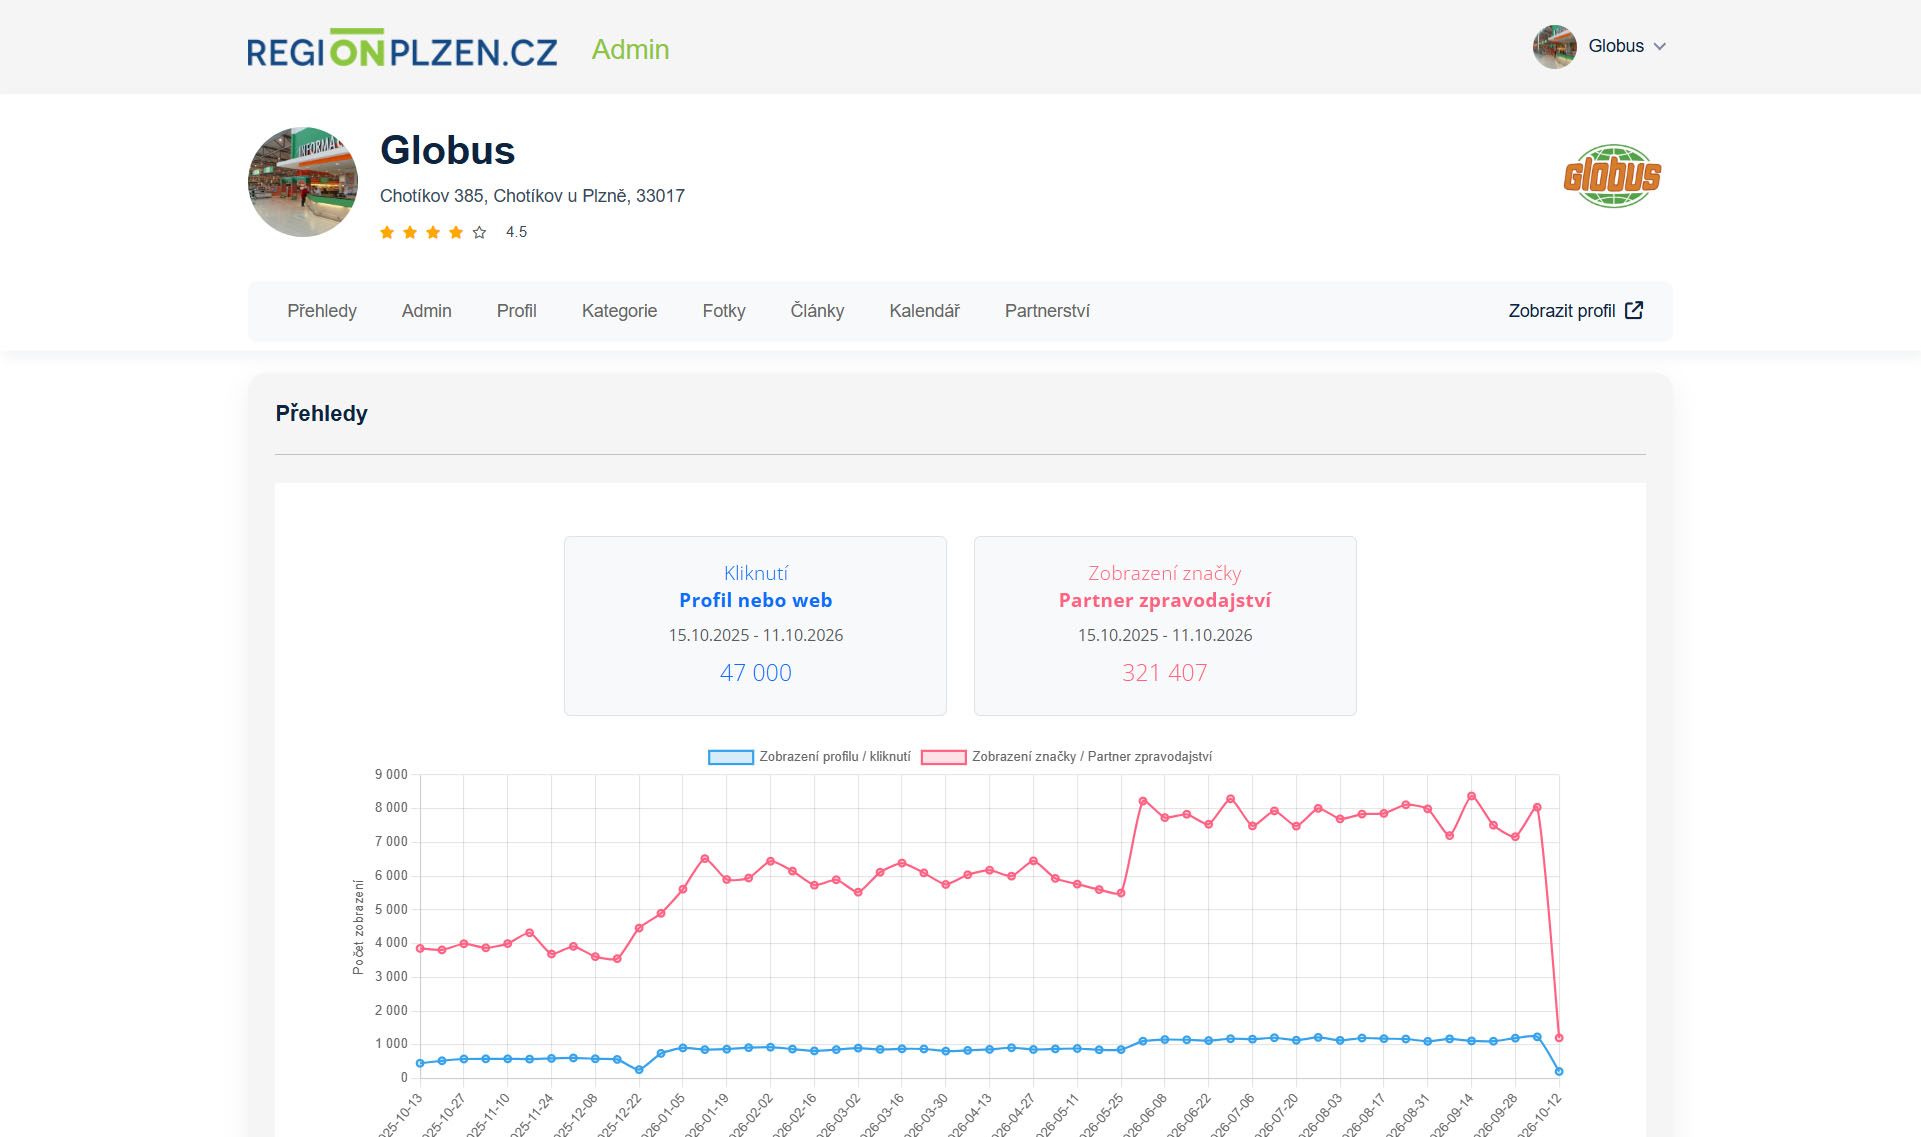Toggle the blue Zobrazení profilu legend series
The image size is (1921, 1137).
[x=809, y=757]
